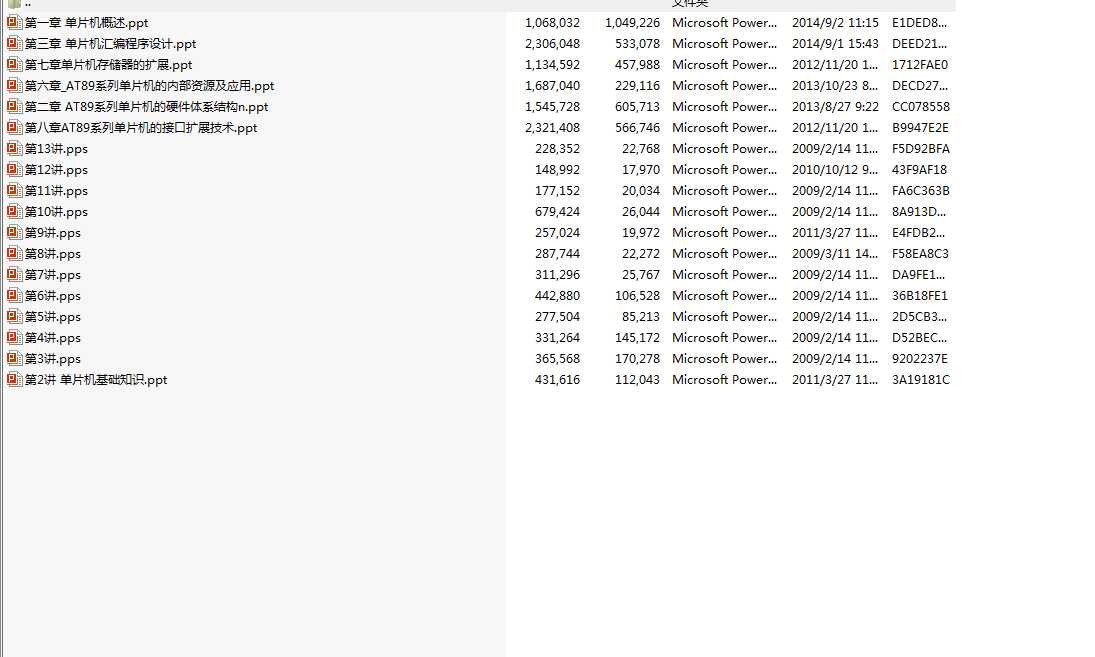The image size is (1095, 657).
Task: Select the 第4讲.pps file name
Action: click(x=53, y=338)
